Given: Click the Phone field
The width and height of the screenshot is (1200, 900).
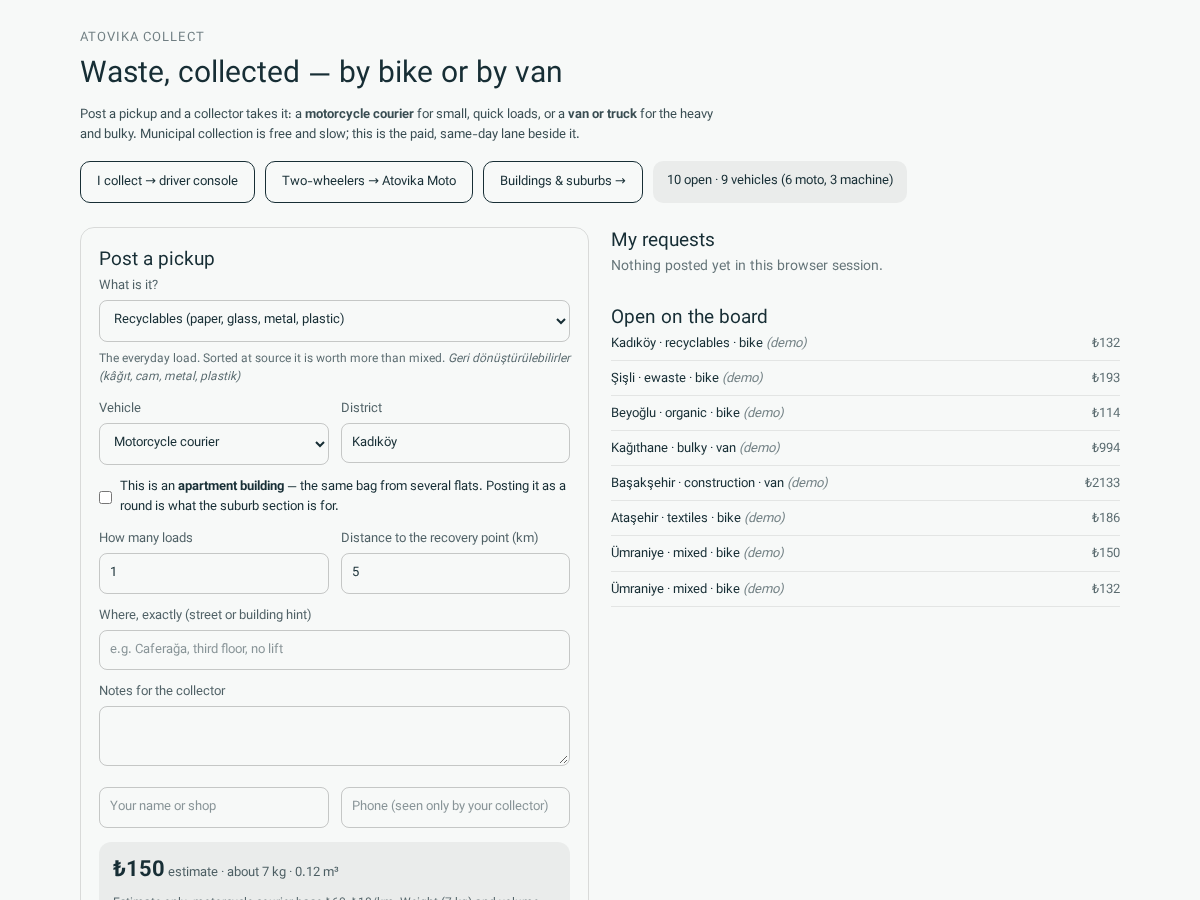Looking at the screenshot, I should coord(455,807).
